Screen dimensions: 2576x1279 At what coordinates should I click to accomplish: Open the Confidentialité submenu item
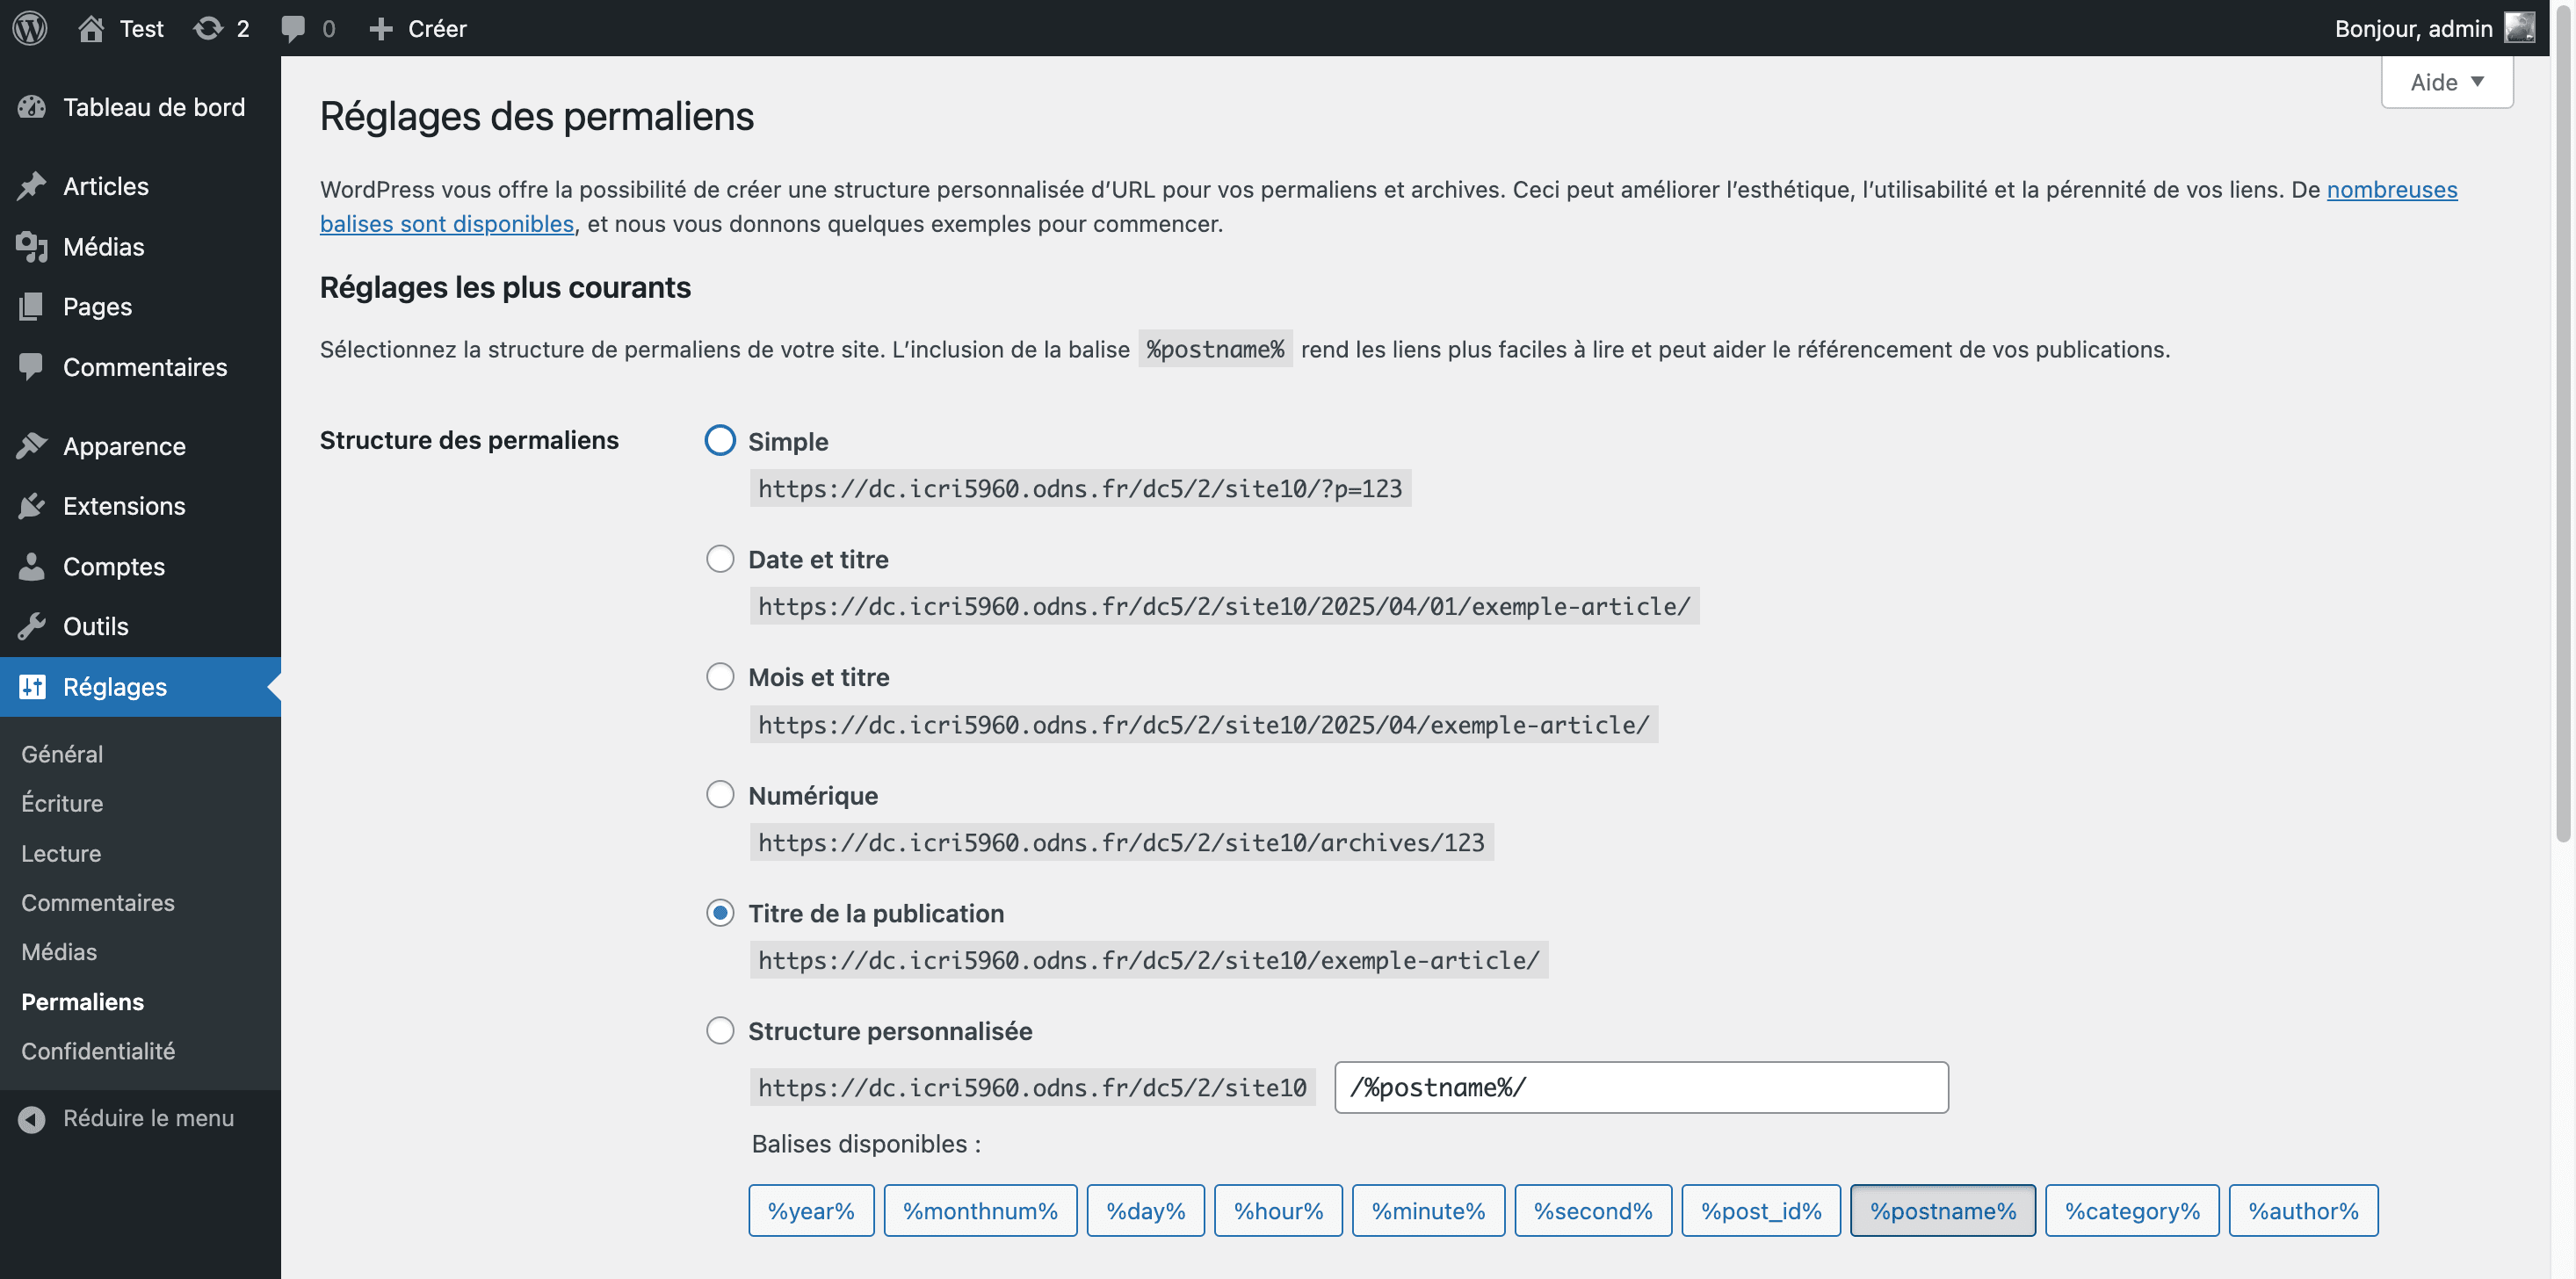point(98,1051)
